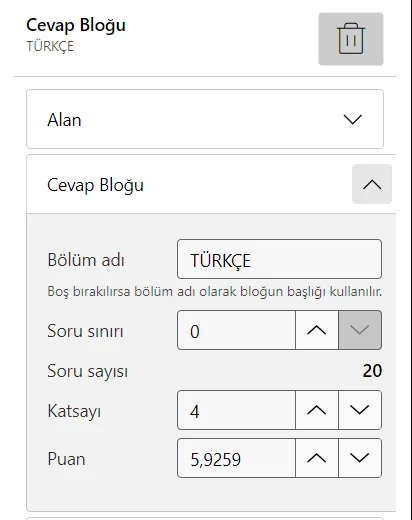Increase the Puan value

(317, 458)
